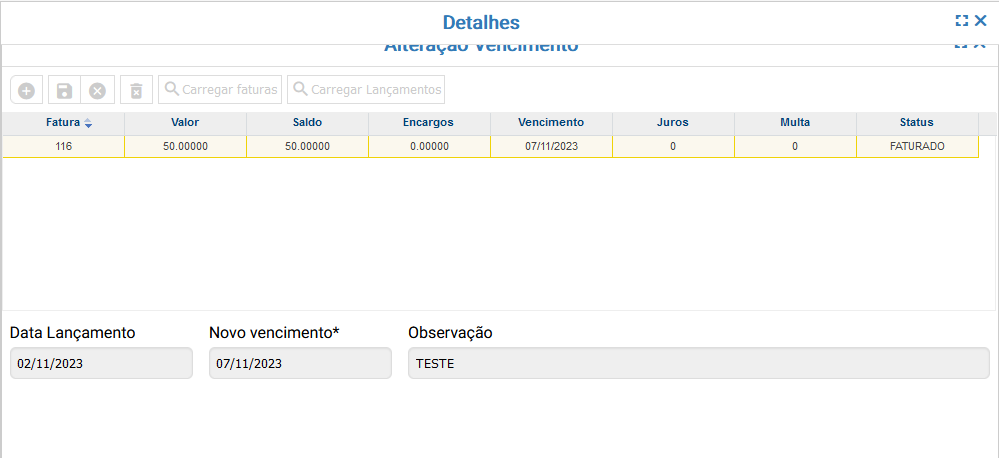This screenshot has width=999, height=458.
Task: Click the save floppy disk icon
Action: (x=64, y=90)
